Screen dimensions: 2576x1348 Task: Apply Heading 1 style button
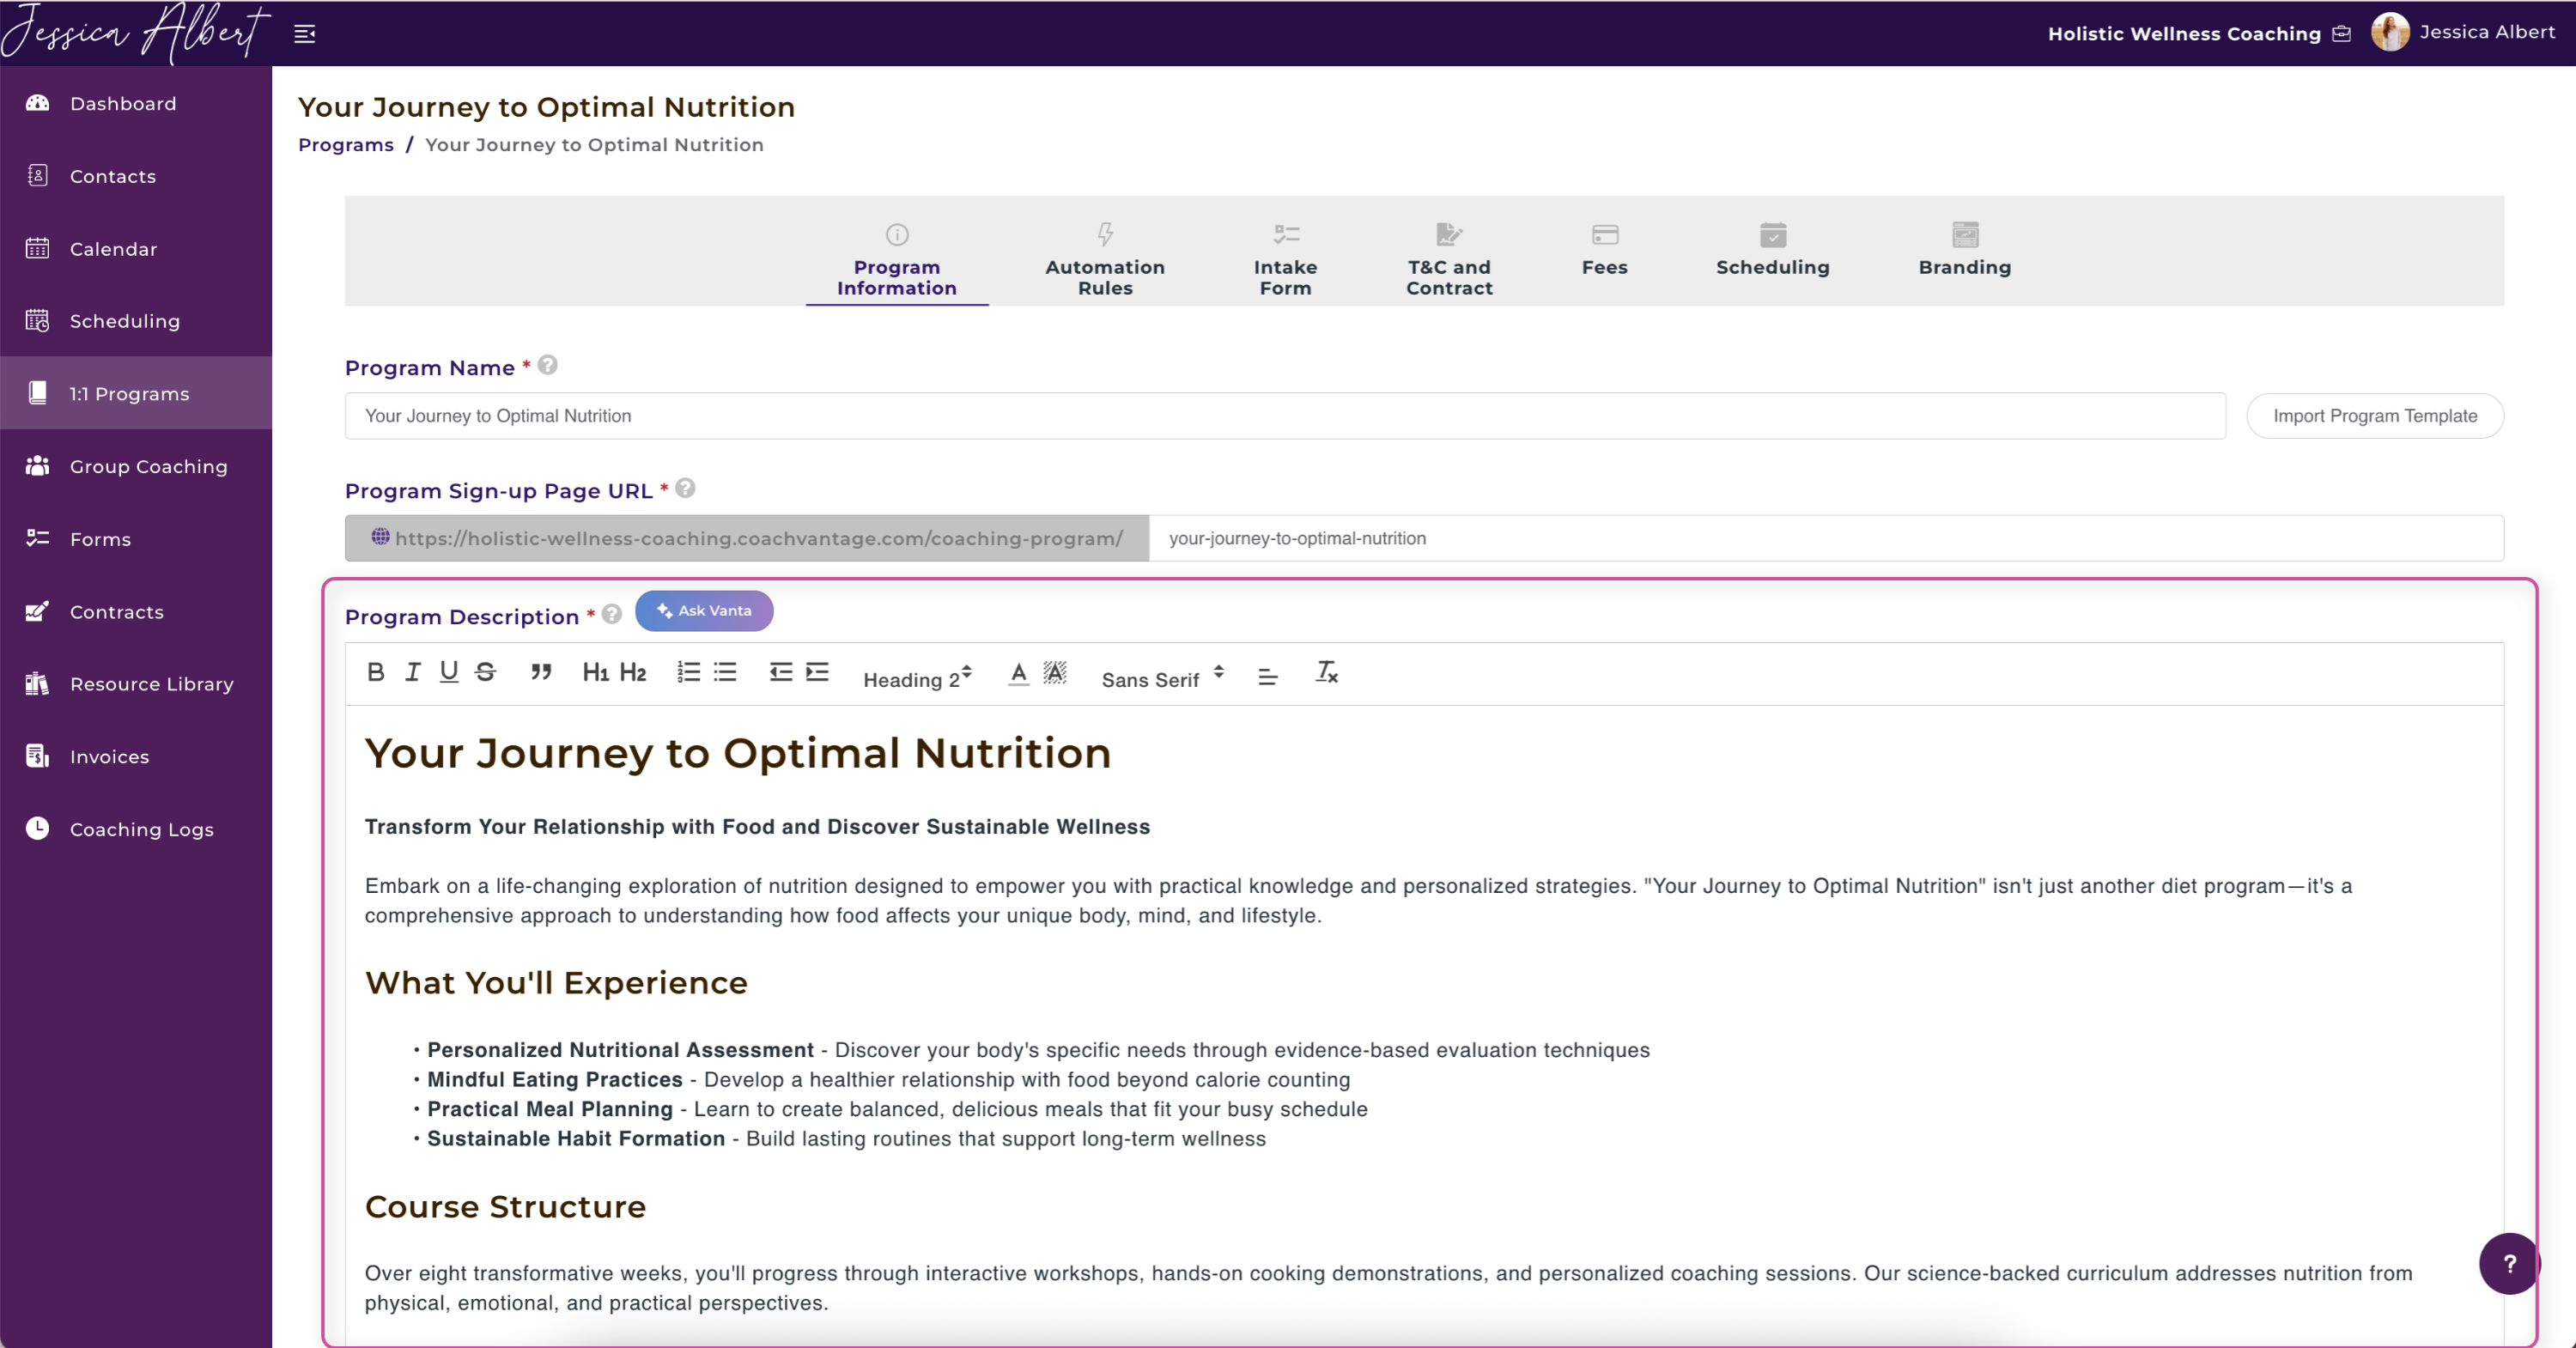pyautogui.click(x=595, y=673)
